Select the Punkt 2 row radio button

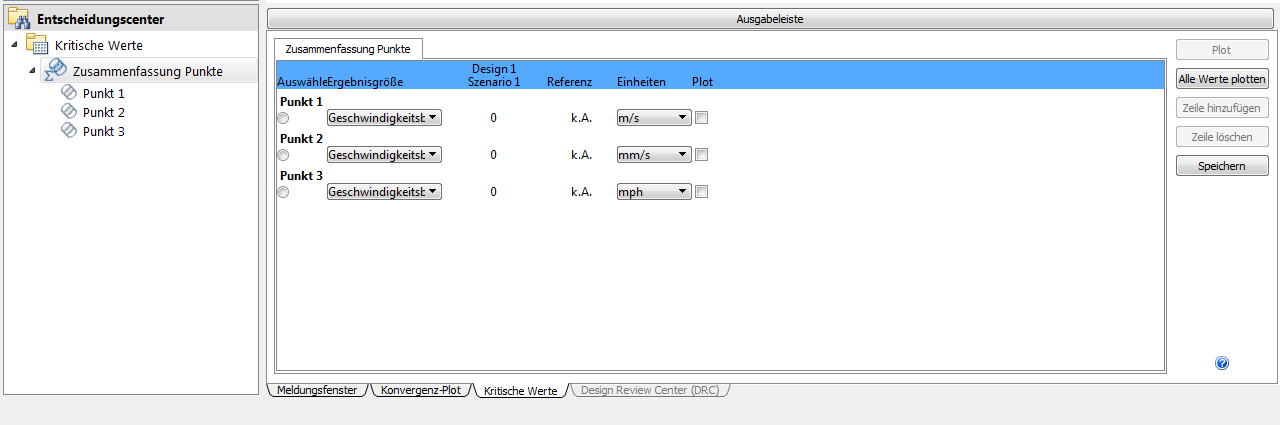pyautogui.click(x=283, y=155)
